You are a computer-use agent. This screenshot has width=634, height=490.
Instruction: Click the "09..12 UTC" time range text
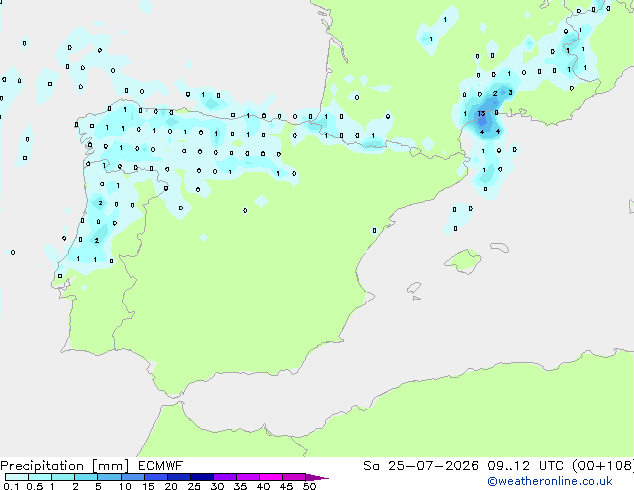coord(526,466)
